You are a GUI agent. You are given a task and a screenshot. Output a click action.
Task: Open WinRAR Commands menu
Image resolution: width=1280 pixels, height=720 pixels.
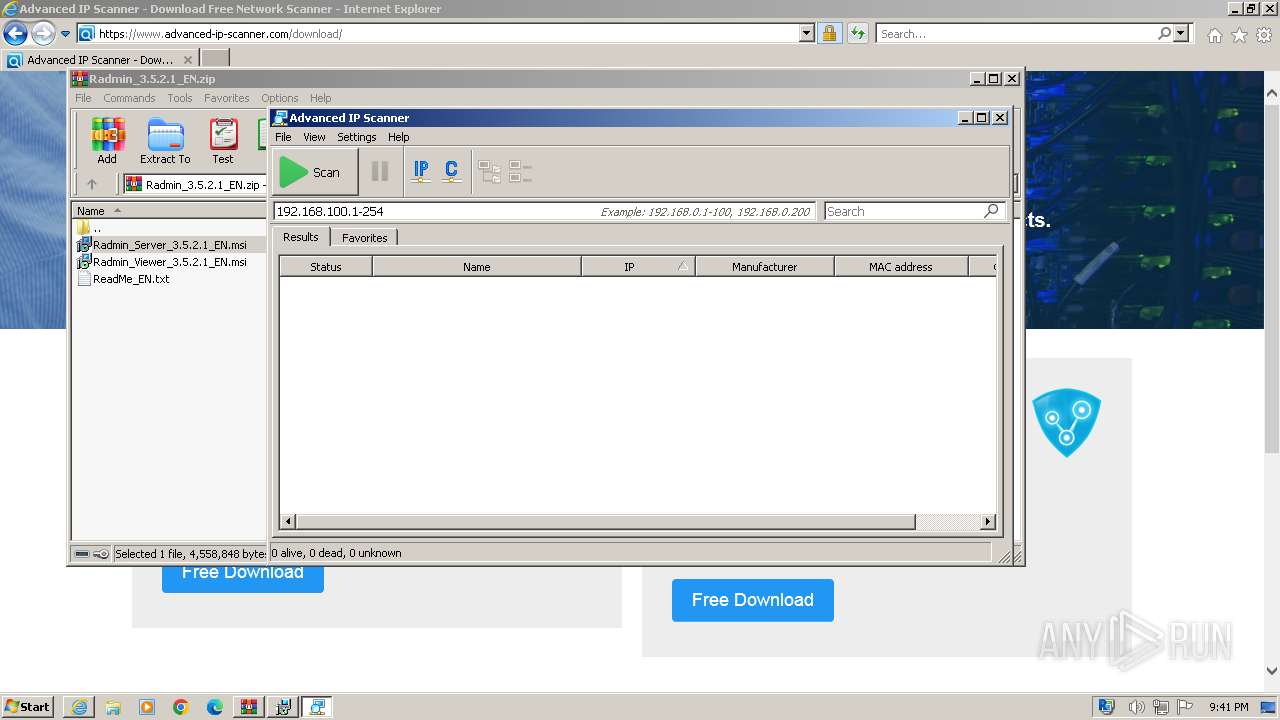(129, 98)
